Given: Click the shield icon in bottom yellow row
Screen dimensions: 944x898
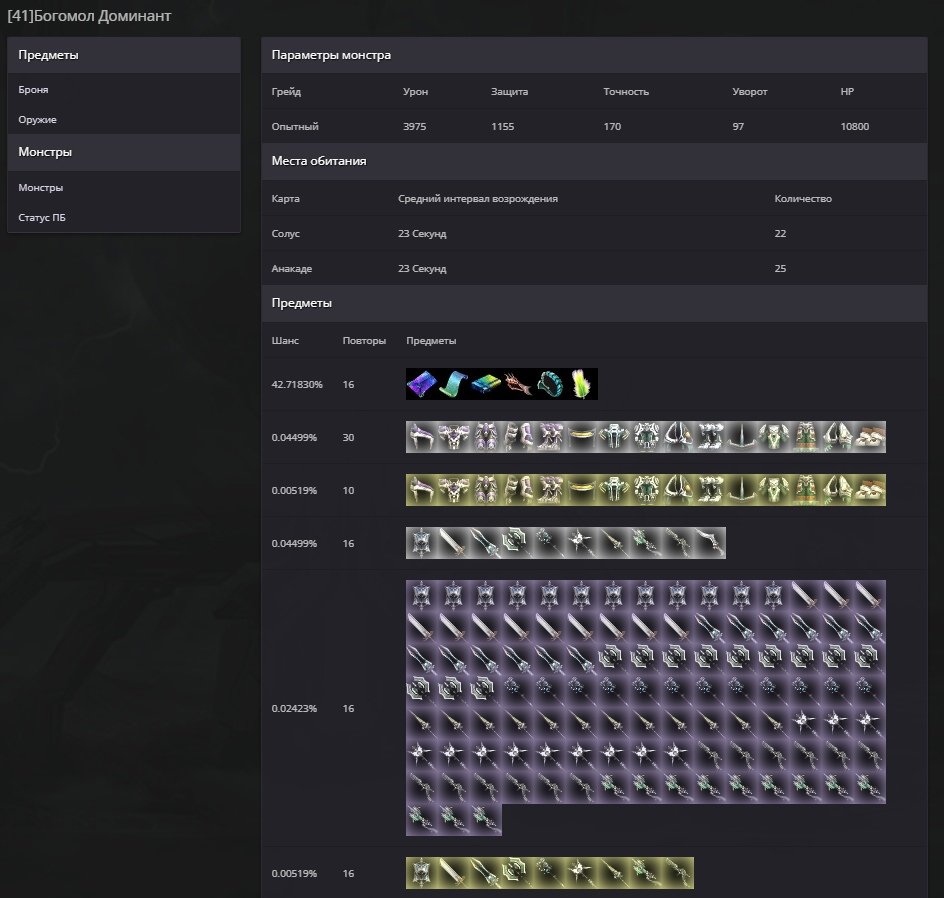Looking at the screenshot, I should (x=422, y=873).
